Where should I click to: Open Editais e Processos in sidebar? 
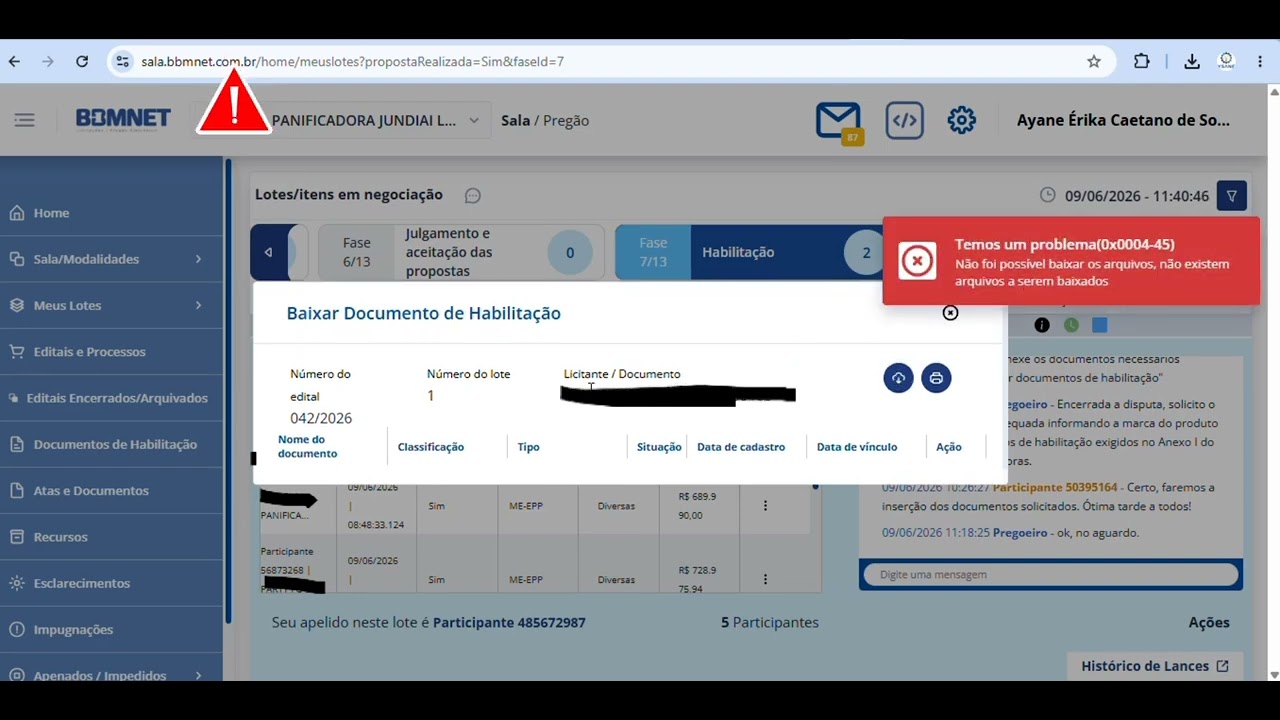click(111, 352)
